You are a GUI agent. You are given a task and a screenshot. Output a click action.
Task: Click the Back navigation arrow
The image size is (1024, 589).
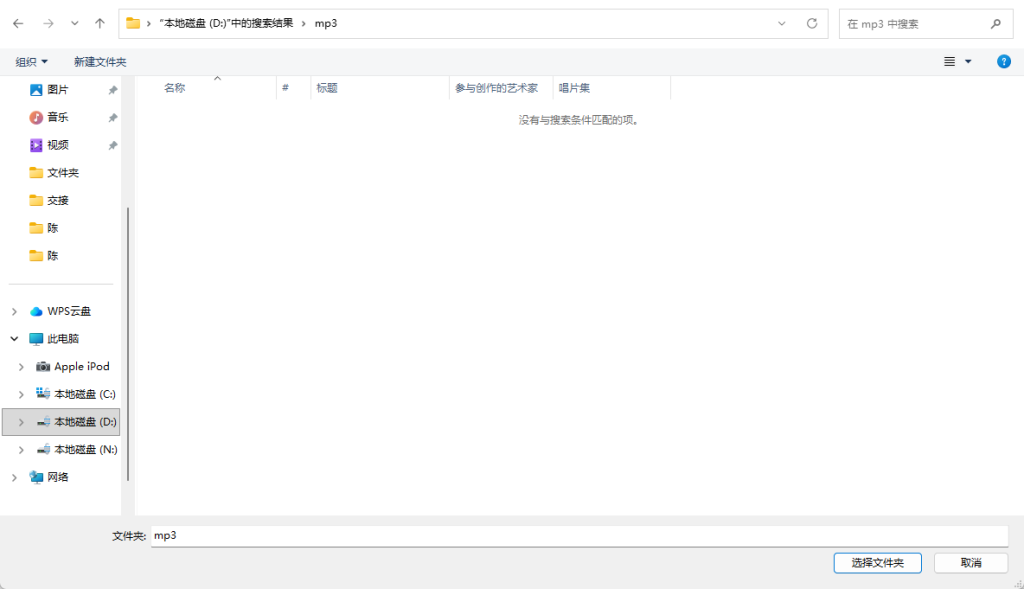(x=18, y=23)
